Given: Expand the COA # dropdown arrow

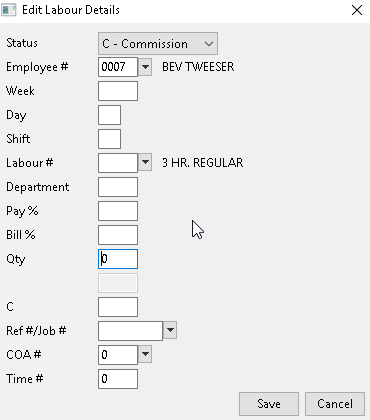Looking at the screenshot, I should pyautogui.click(x=145, y=354).
